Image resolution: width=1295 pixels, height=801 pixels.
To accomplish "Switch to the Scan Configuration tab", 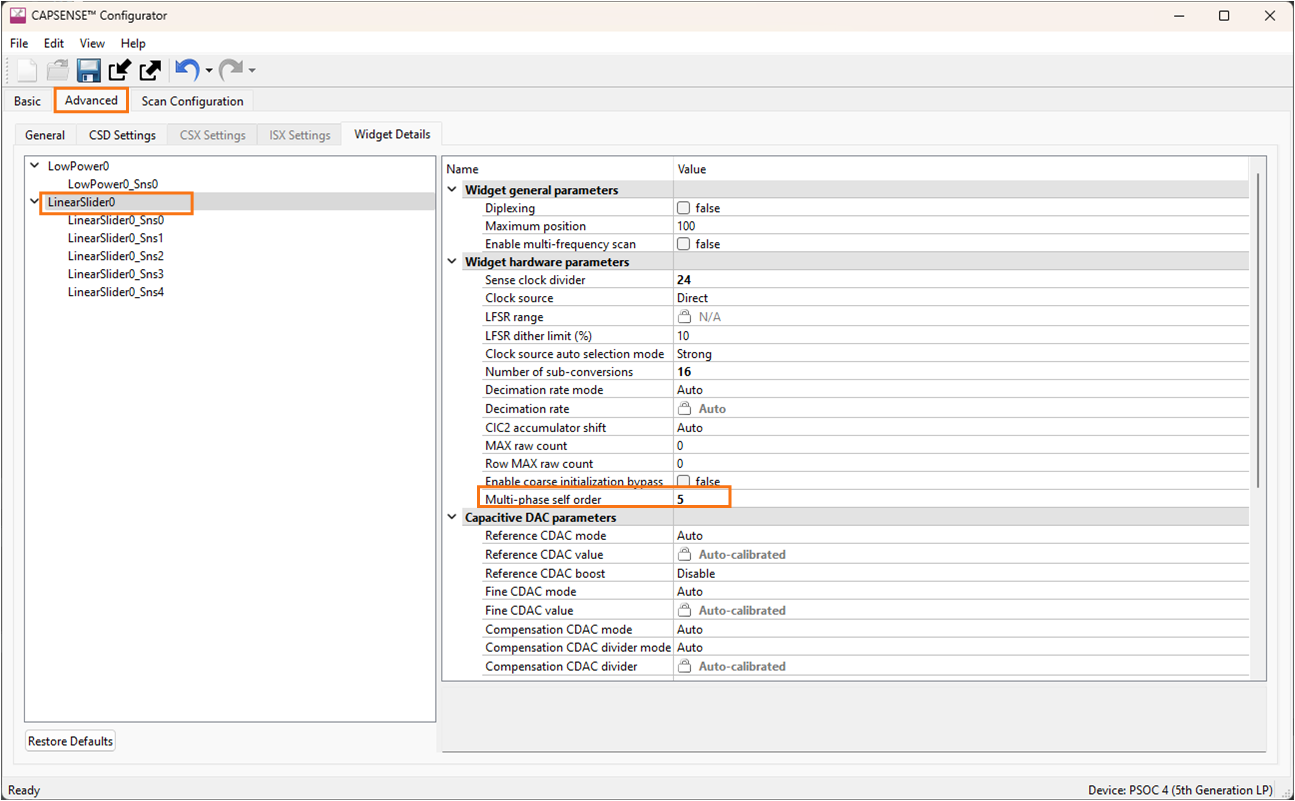I will tap(192, 101).
